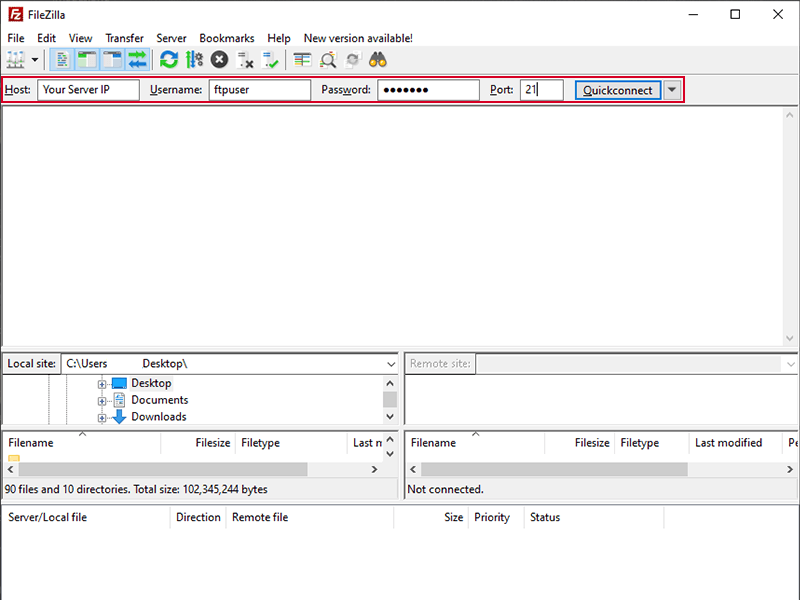
Task: Click message log scrollbar down arrow
Action: 790,338
